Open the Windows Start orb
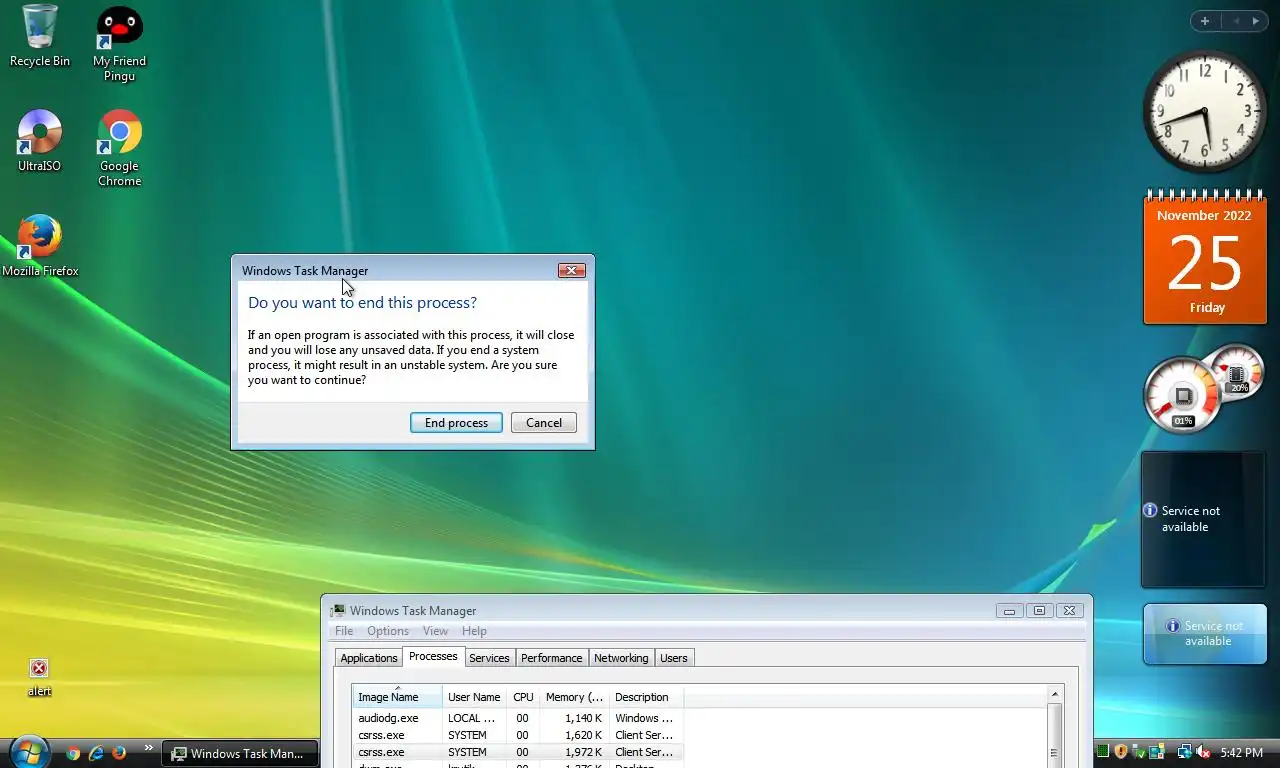 click(28, 750)
